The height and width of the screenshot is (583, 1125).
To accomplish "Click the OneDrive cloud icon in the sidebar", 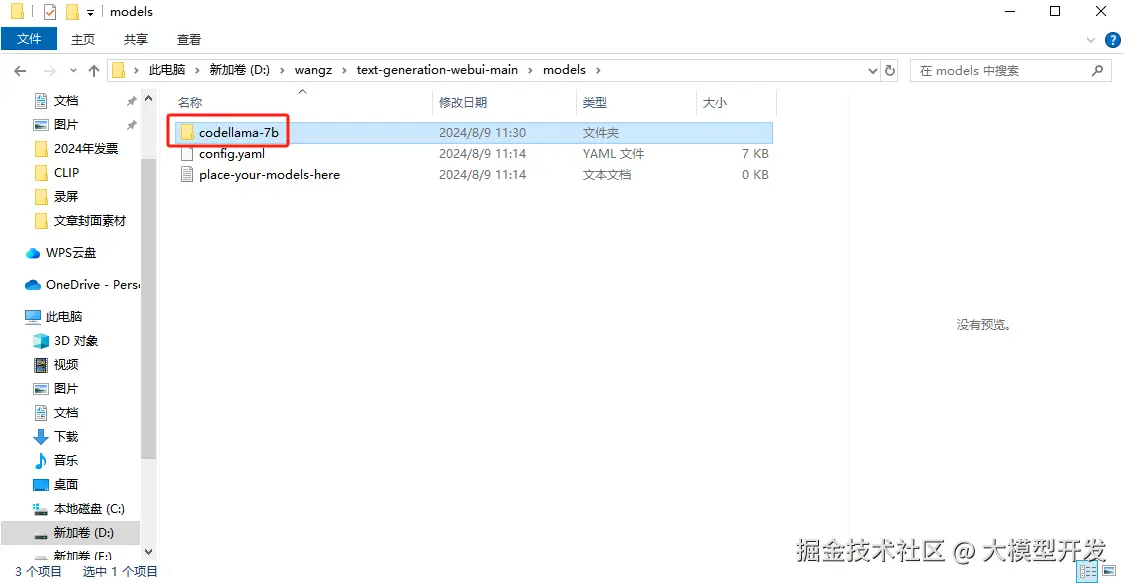I will tap(32, 284).
